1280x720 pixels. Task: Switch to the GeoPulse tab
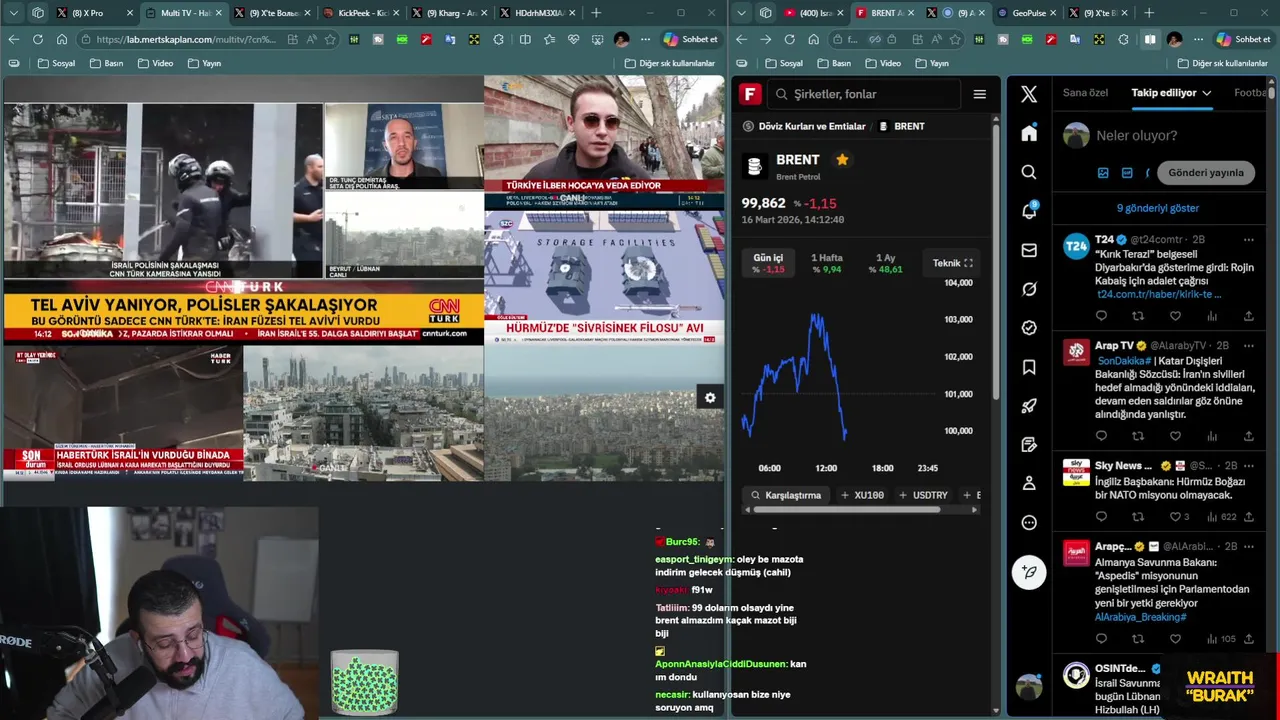tap(1027, 13)
